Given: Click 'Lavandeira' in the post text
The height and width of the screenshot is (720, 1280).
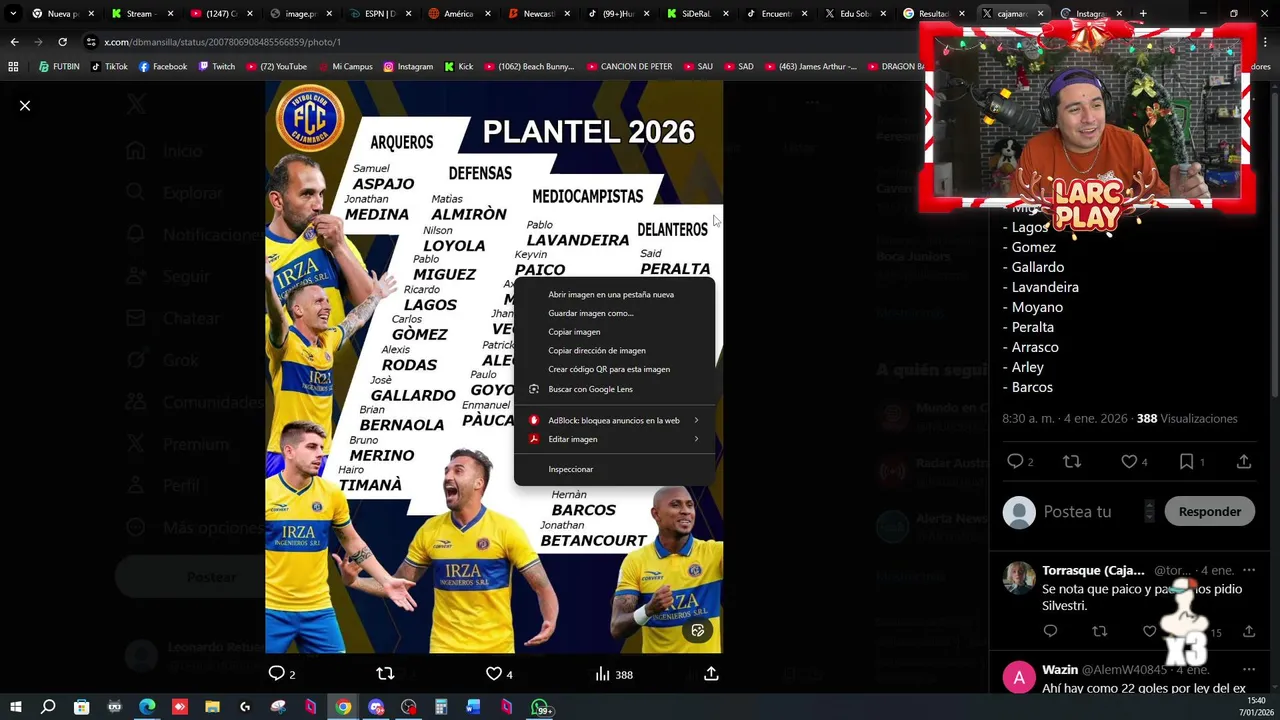Looking at the screenshot, I should click(1045, 287).
